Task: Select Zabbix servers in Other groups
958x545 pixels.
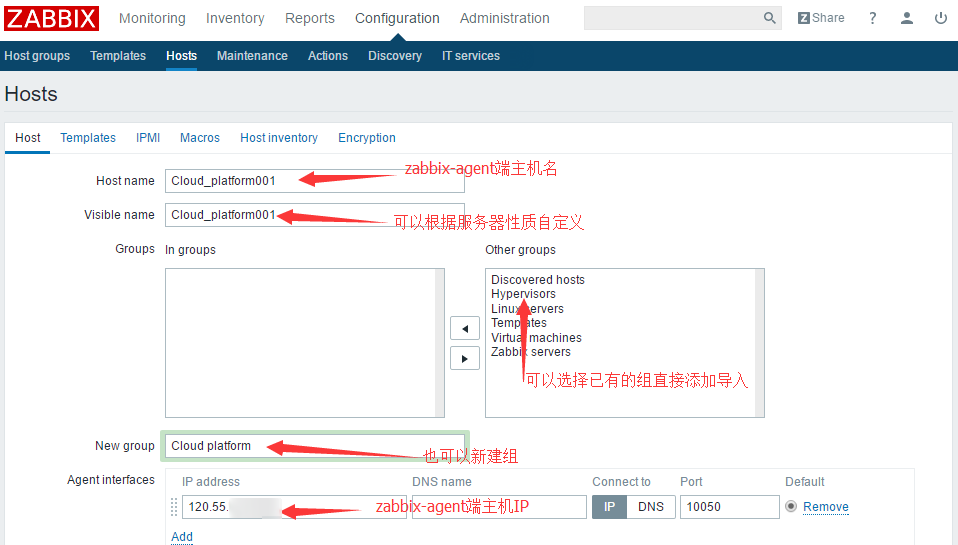Action: pos(530,352)
